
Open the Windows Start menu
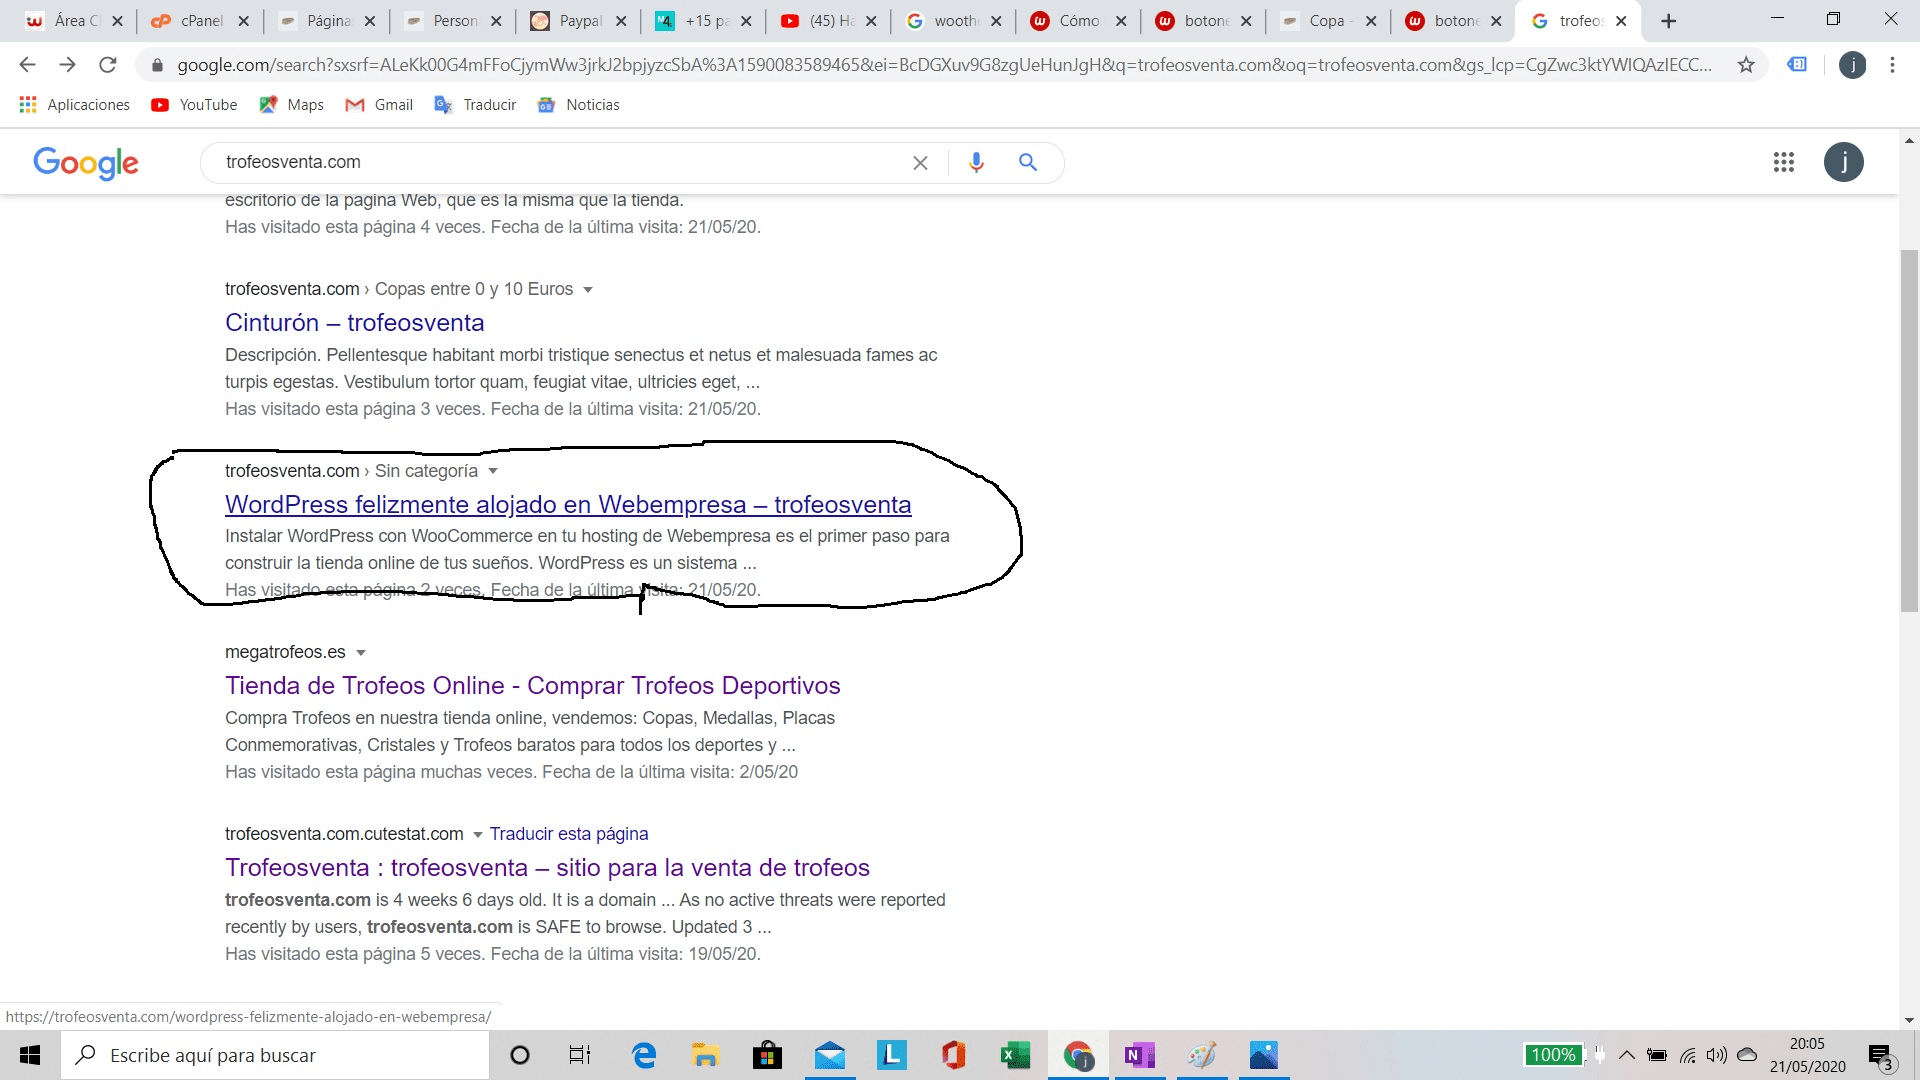30,1055
